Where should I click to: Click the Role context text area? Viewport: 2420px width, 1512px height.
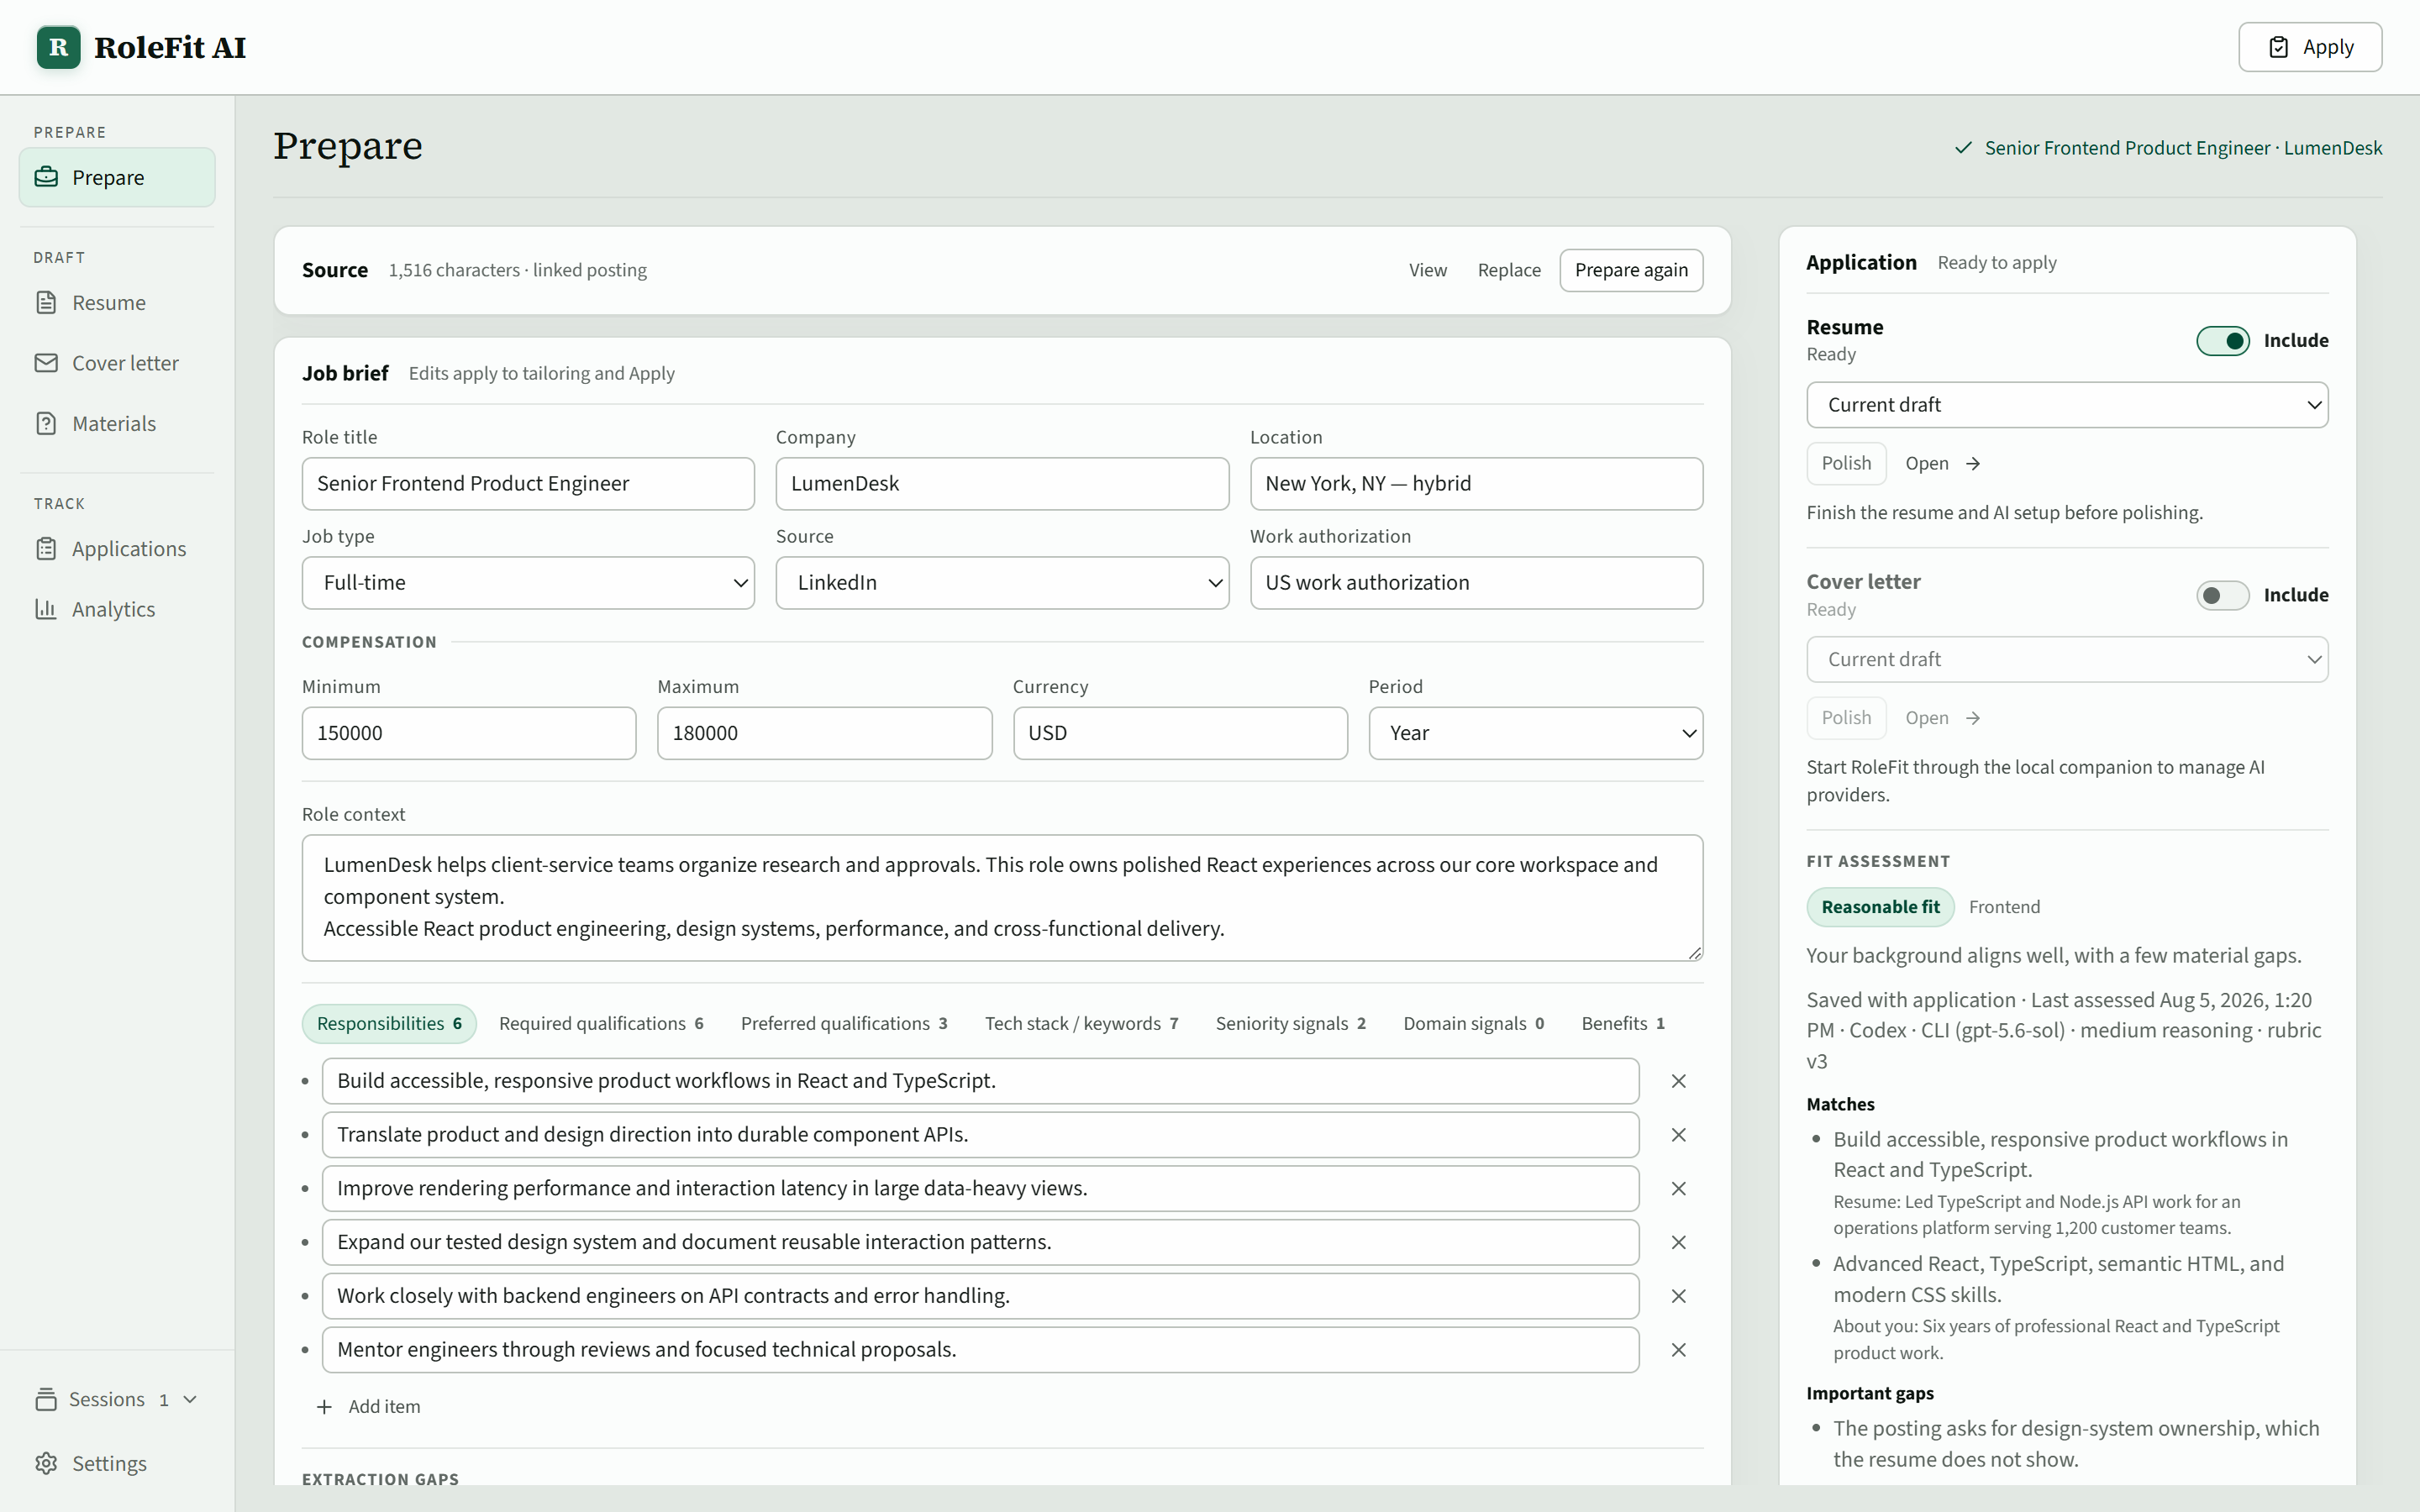click(1002, 898)
